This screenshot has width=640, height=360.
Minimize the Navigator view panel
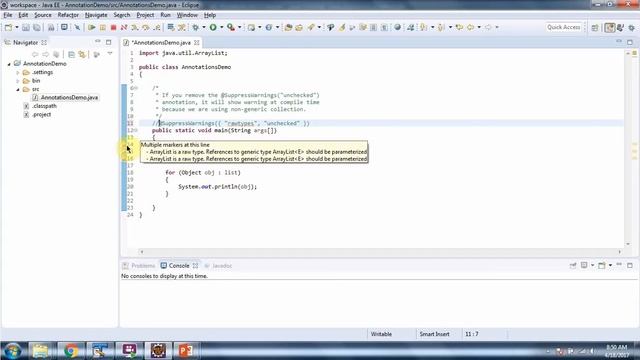pos(98,42)
